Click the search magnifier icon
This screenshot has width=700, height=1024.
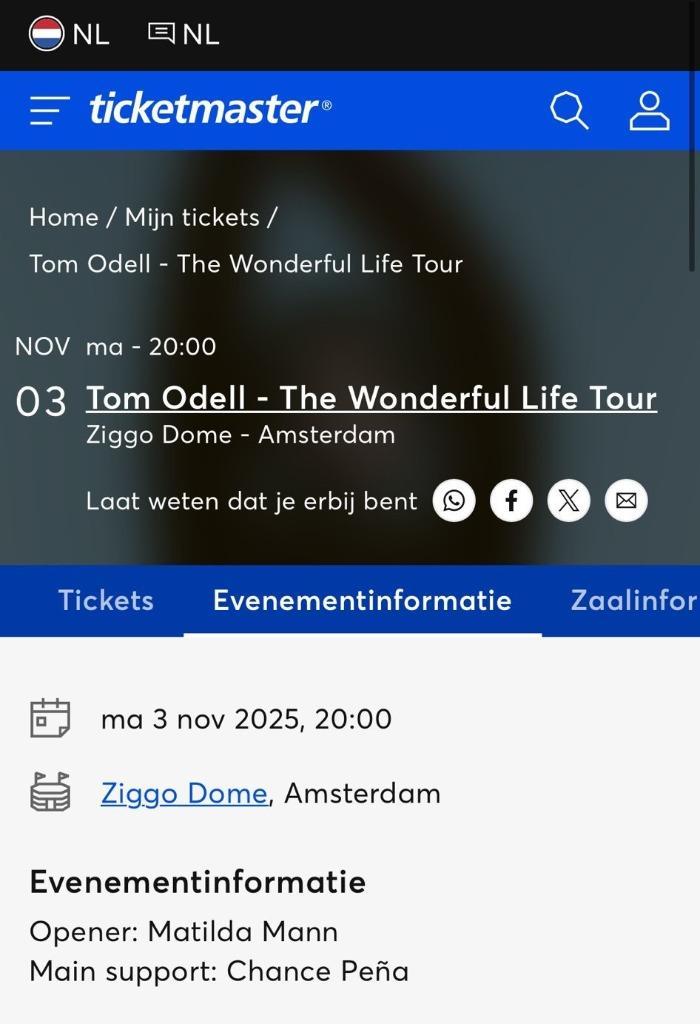[569, 110]
